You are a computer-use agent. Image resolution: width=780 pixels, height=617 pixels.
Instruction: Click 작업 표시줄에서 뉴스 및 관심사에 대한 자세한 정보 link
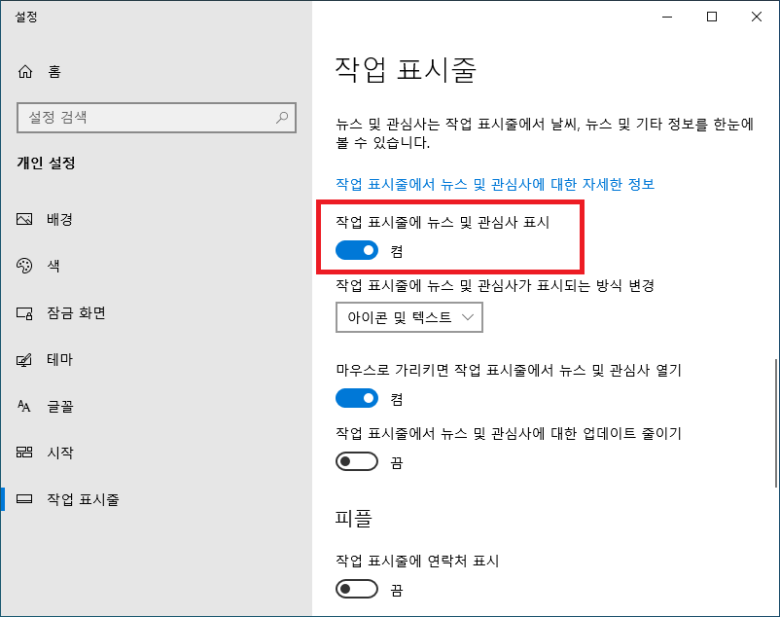pos(495,184)
